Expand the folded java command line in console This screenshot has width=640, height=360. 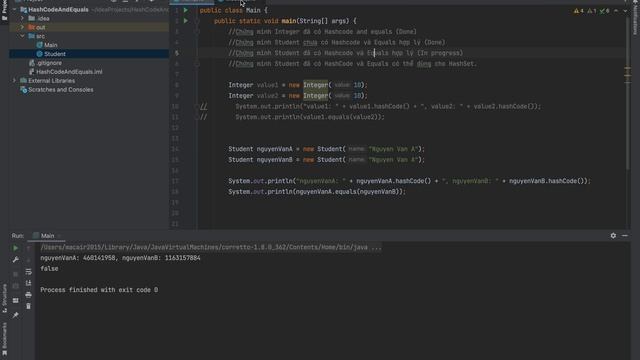(211, 247)
